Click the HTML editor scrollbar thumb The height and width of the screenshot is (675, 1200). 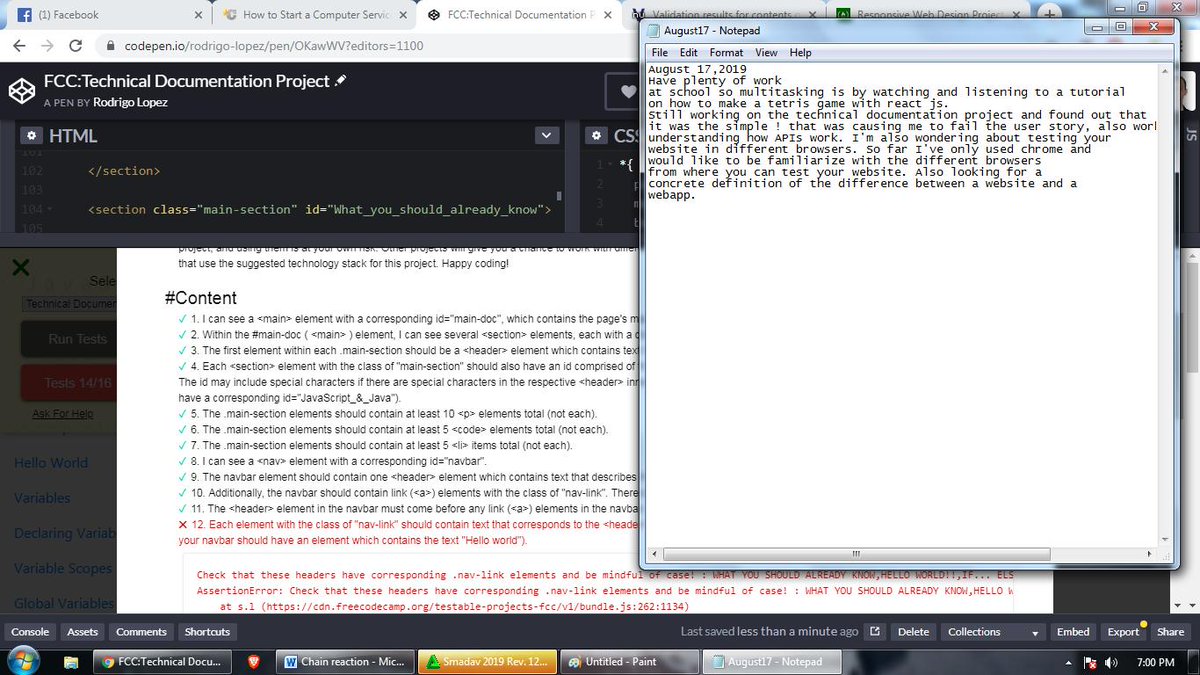point(560,196)
